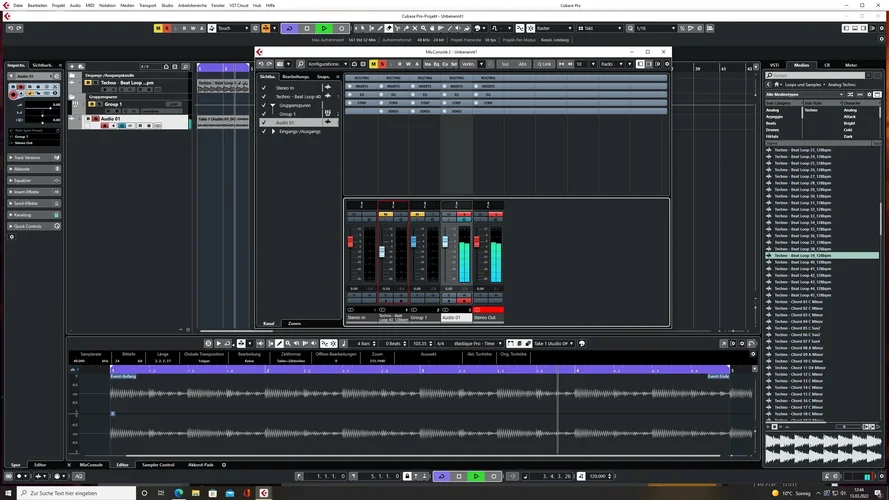Click the search magnifier icon in MixConsole toolbar
889x500 pixels.
(299, 64)
